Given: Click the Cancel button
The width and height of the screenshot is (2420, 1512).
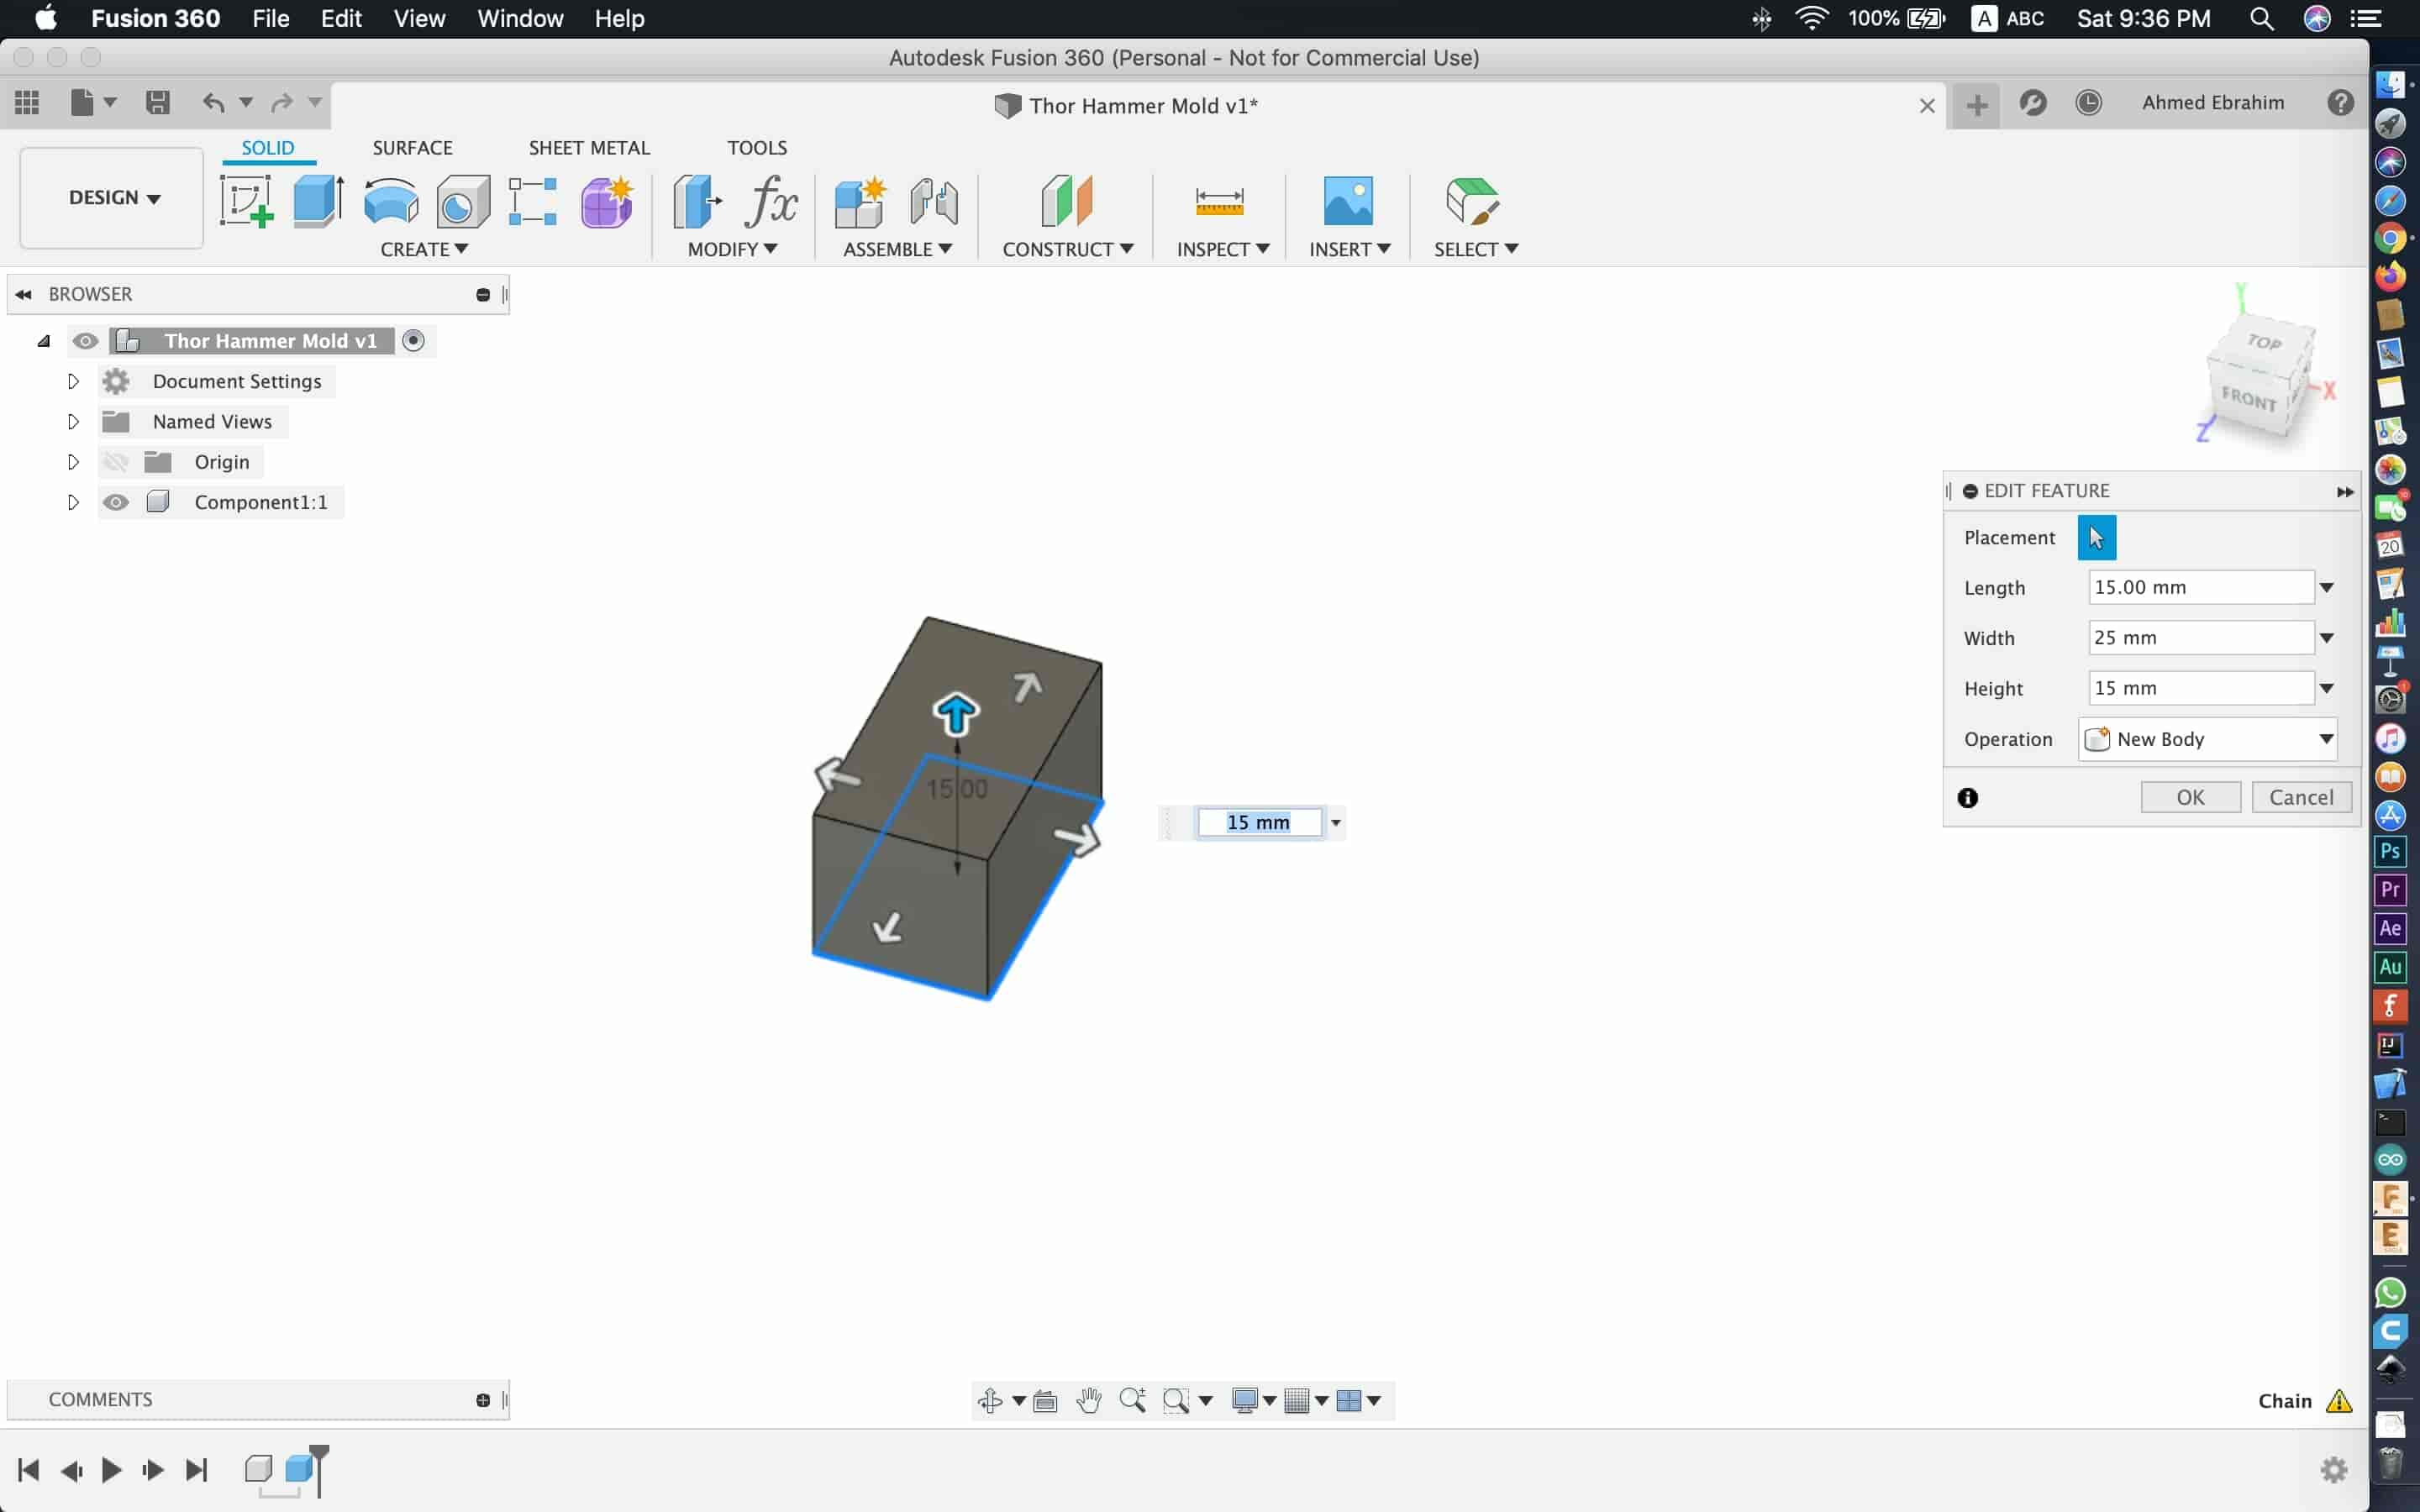Looking at the screenshot, I should (2301, 797).
